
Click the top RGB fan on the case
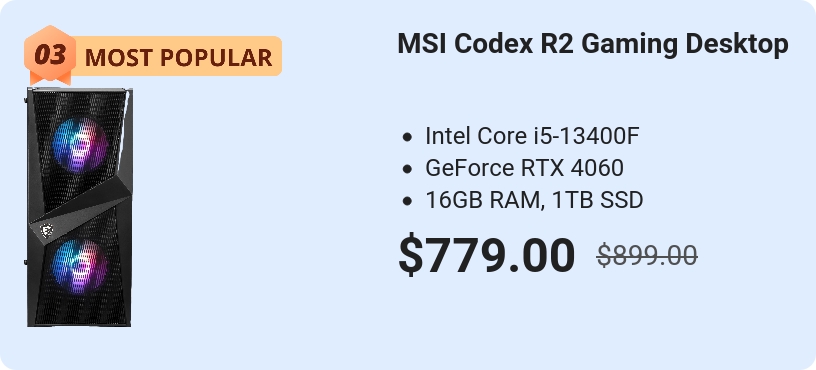point(80,144)
